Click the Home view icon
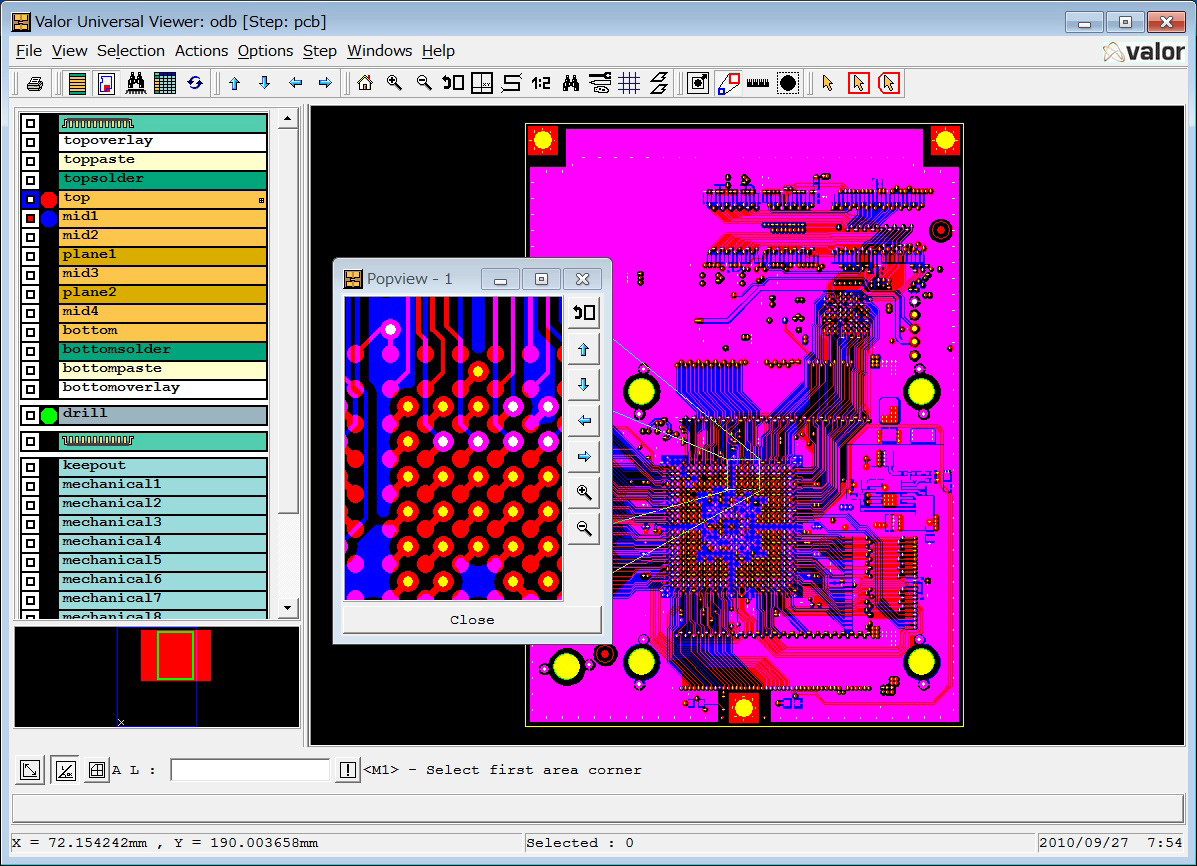Image resolution: width=1197 pixels, height=866 pixels. pos(365,83)
